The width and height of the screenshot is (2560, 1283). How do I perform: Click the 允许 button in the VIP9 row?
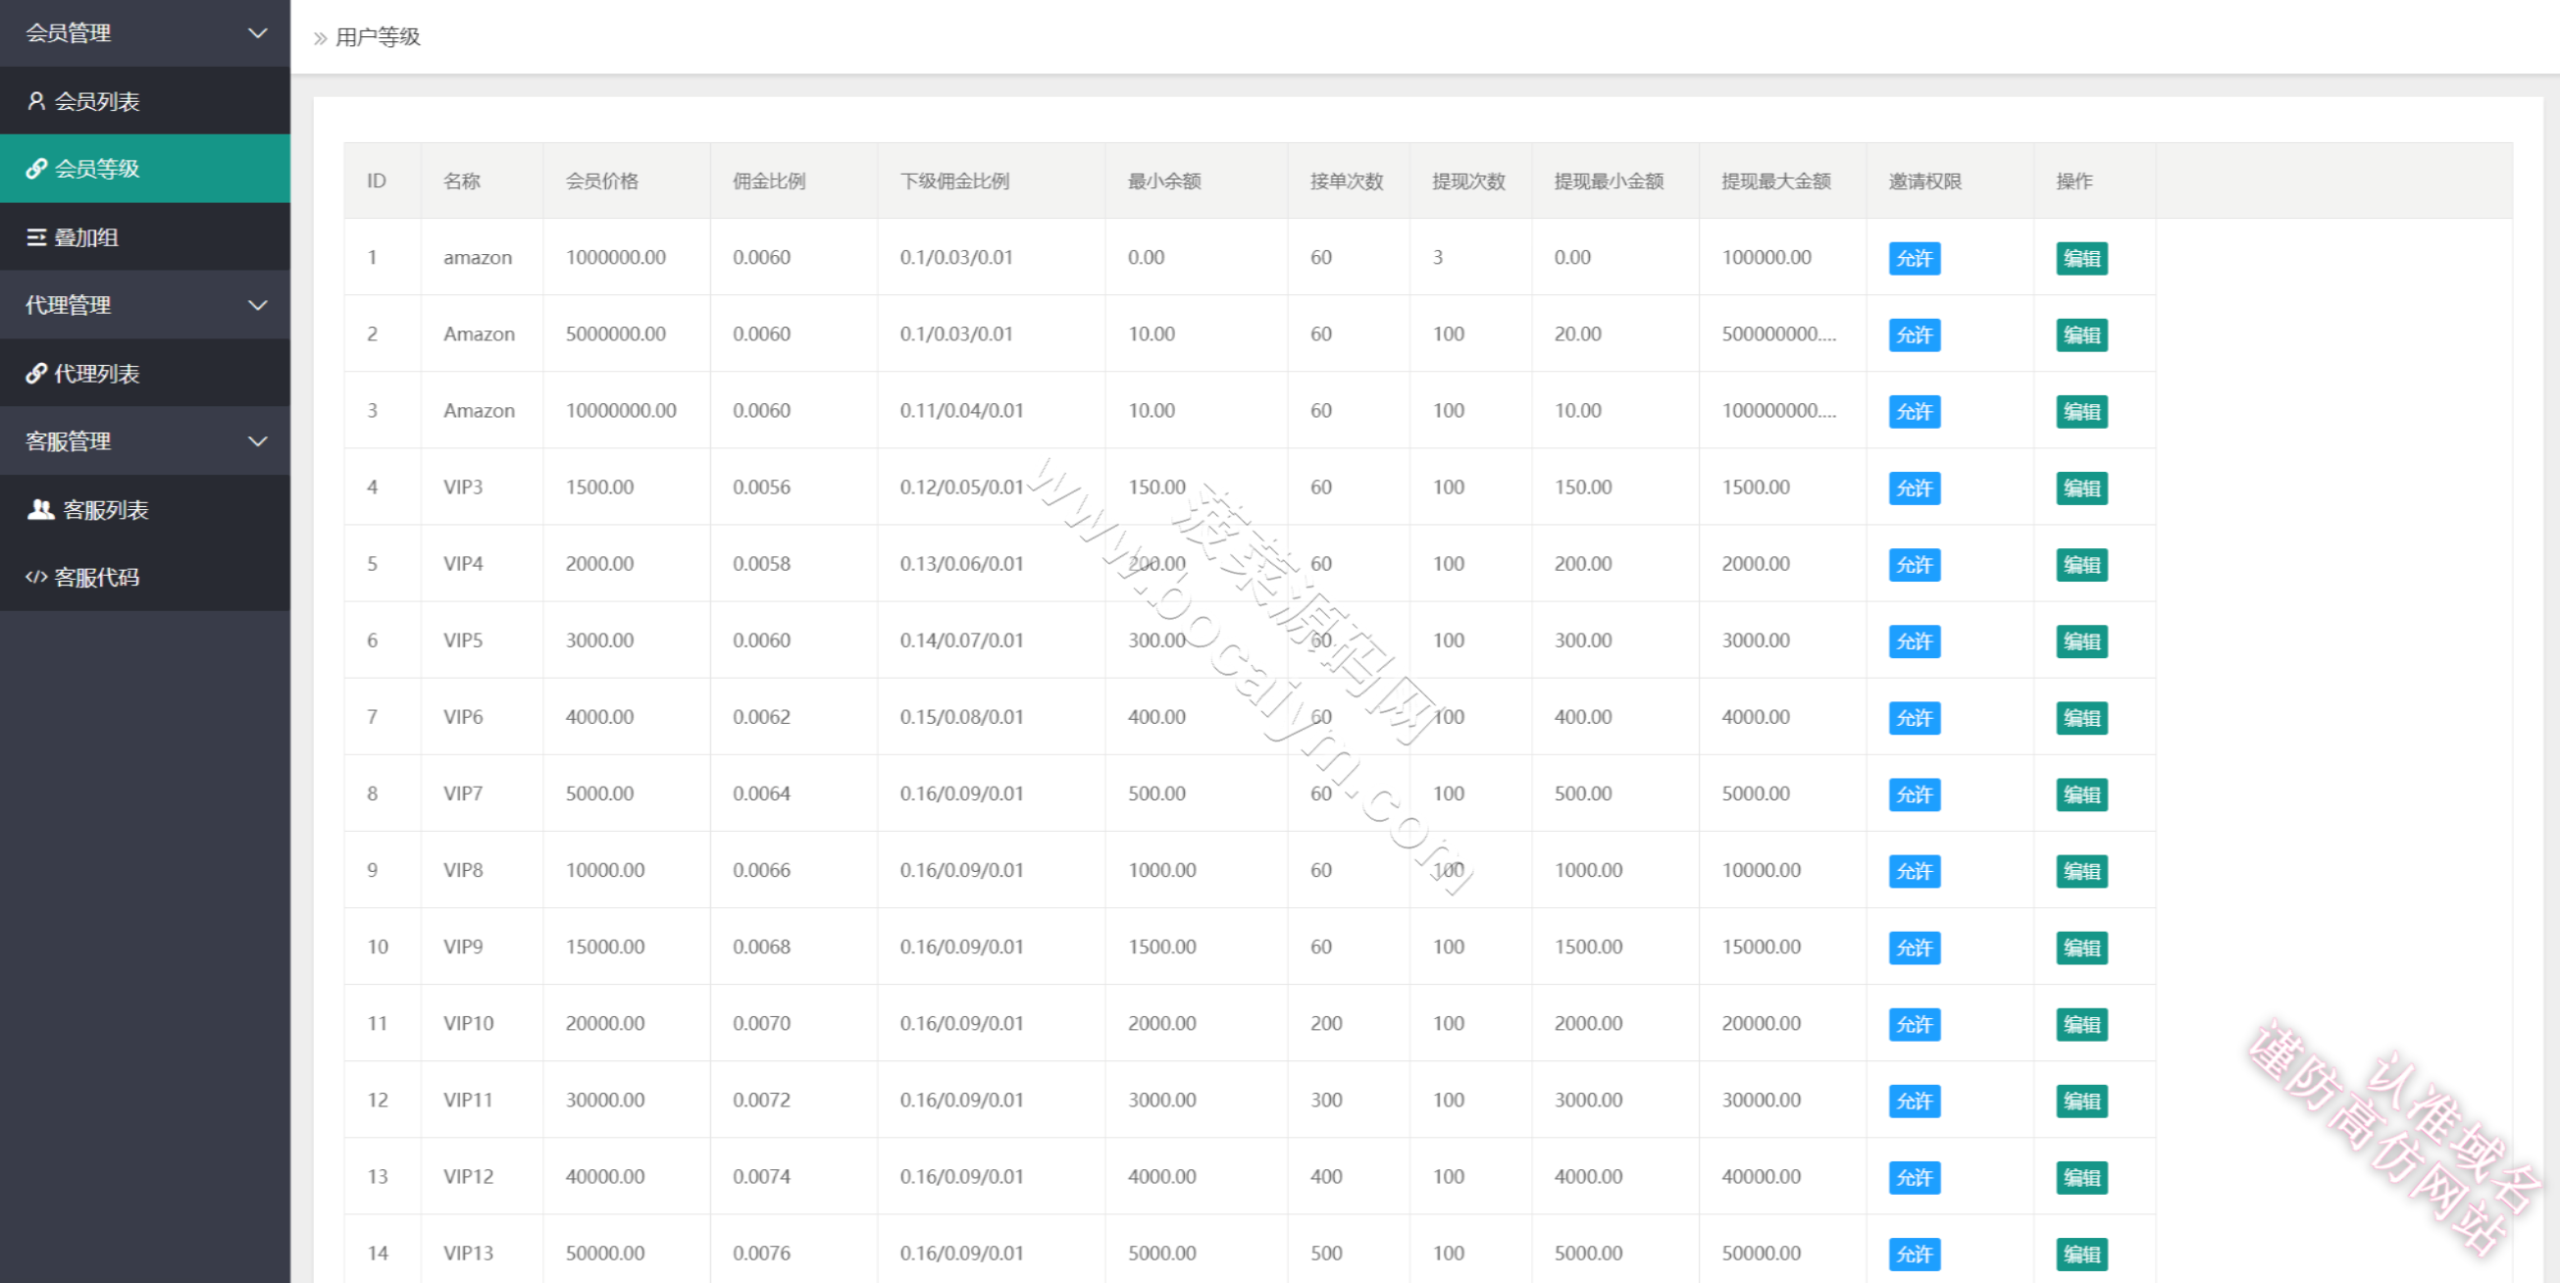(1914, 948)
